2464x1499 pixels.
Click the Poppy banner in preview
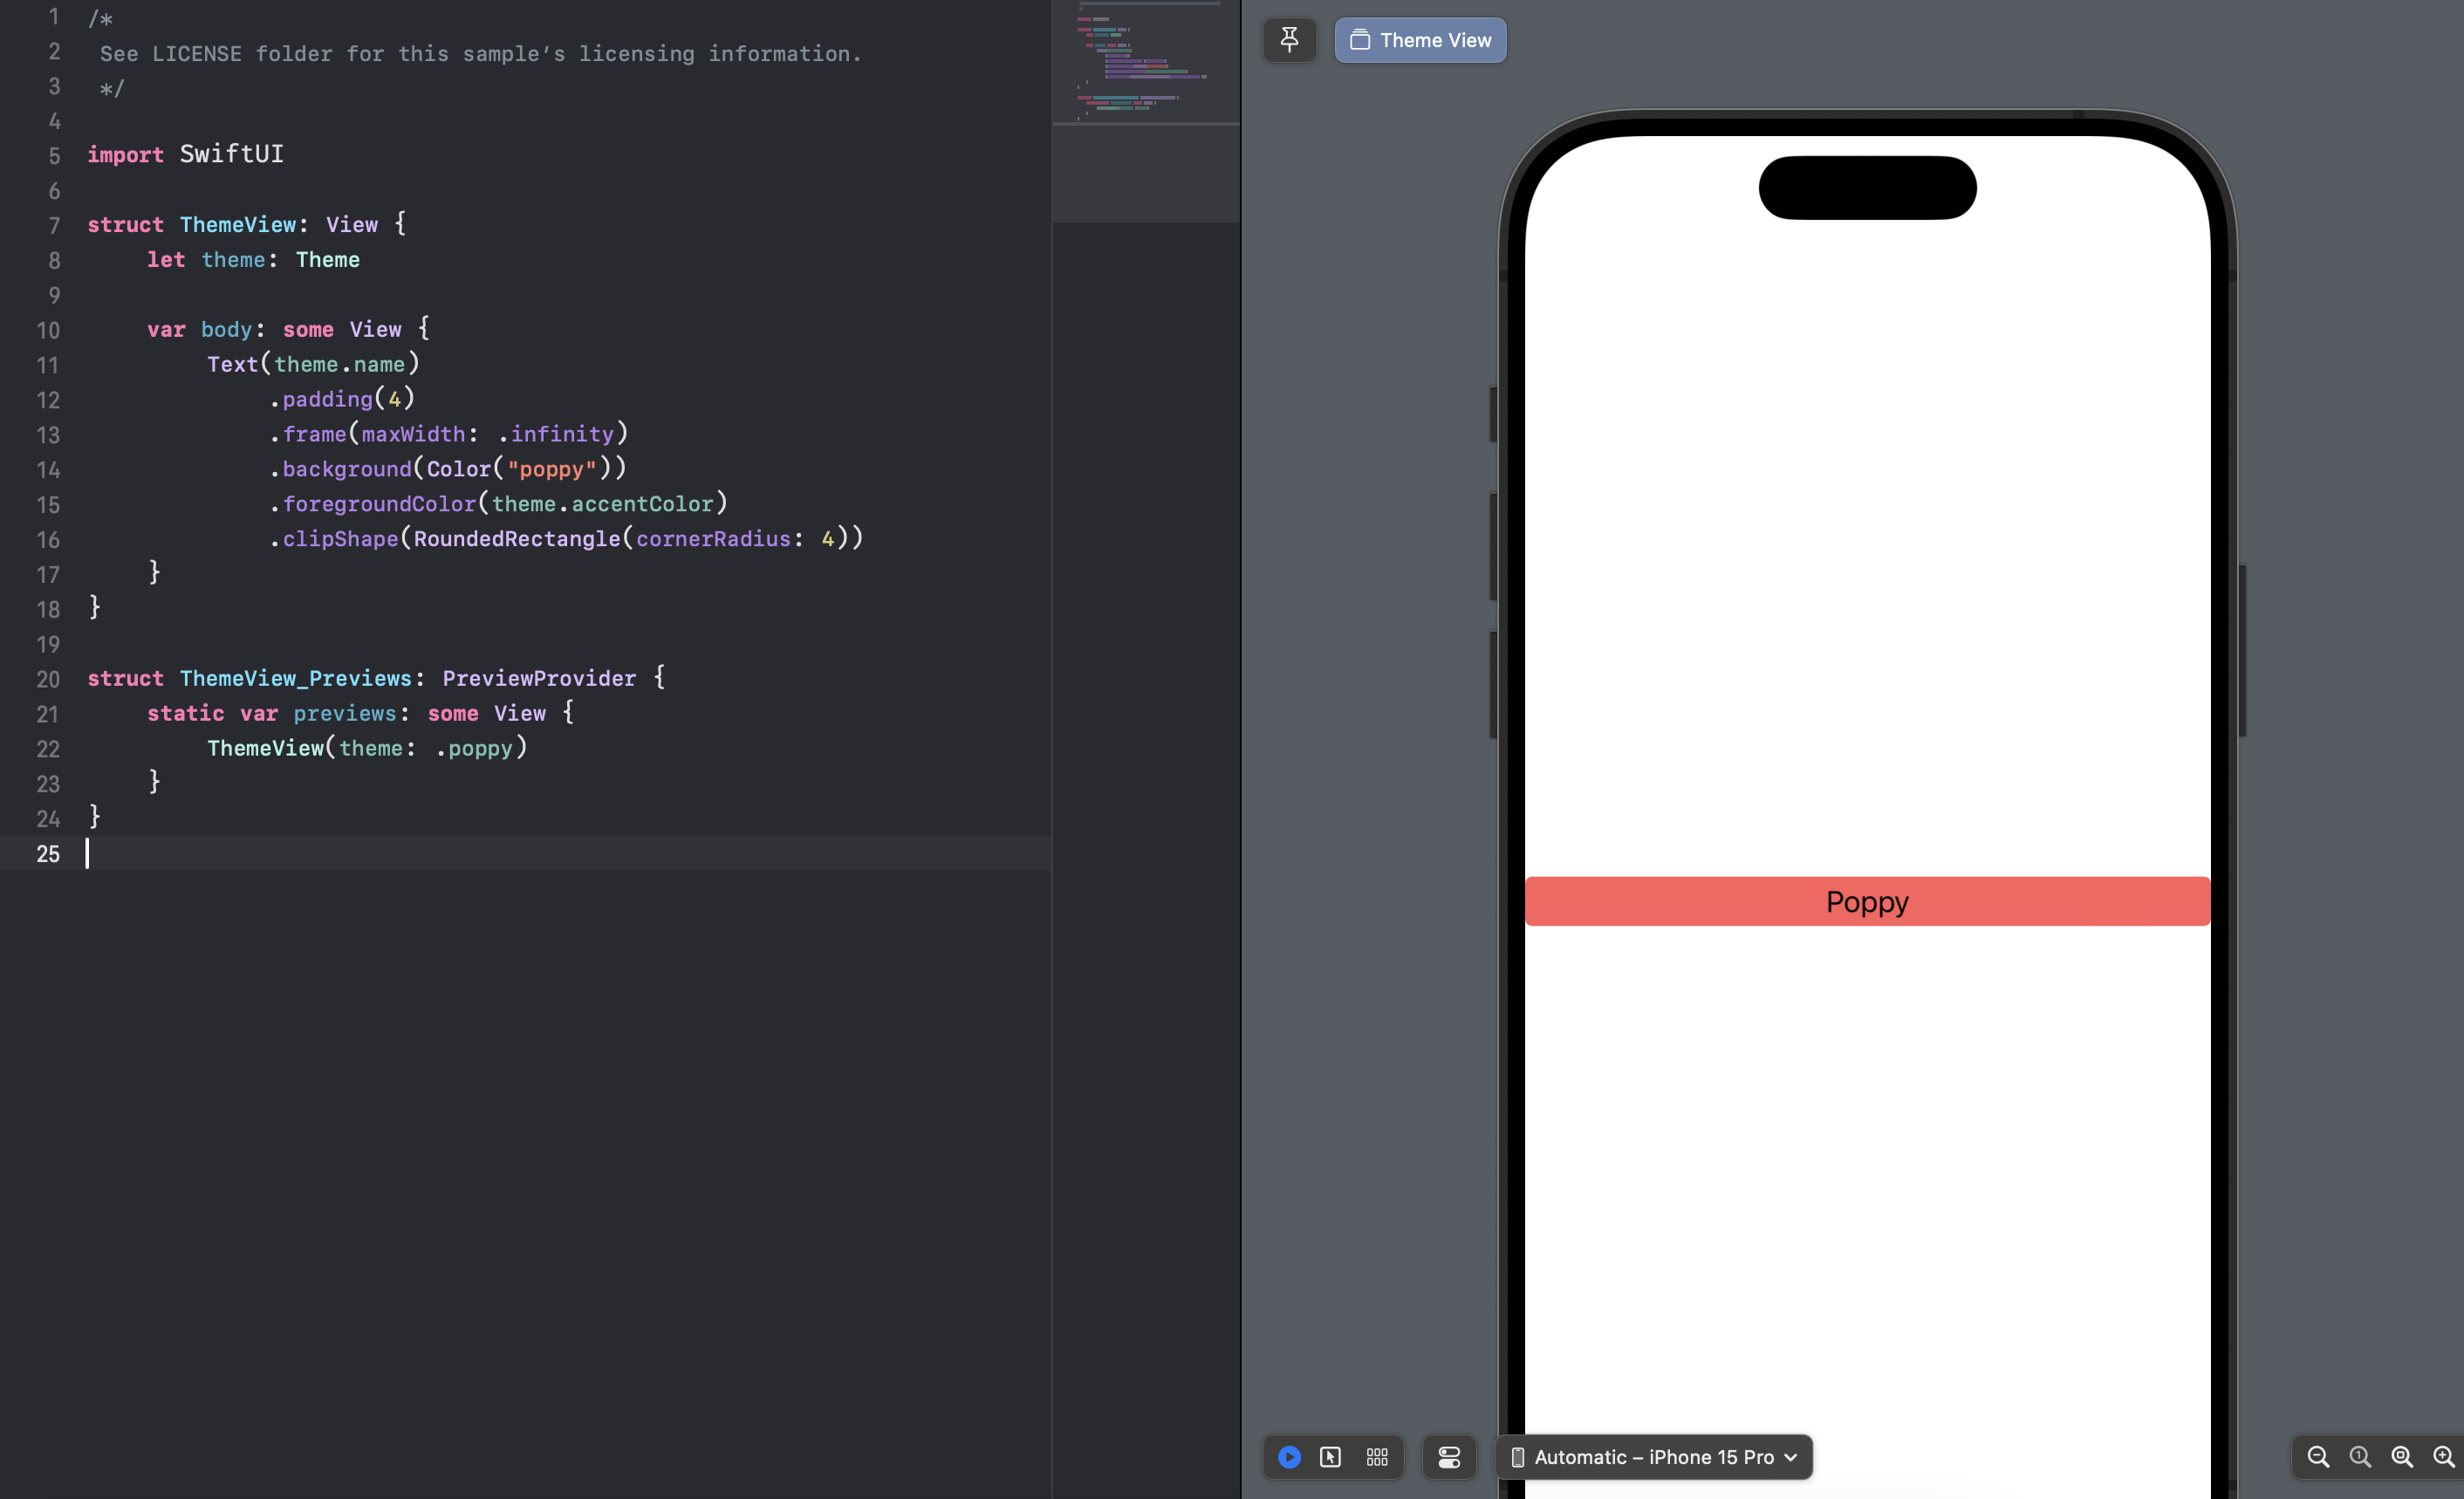coord(1867,902)
